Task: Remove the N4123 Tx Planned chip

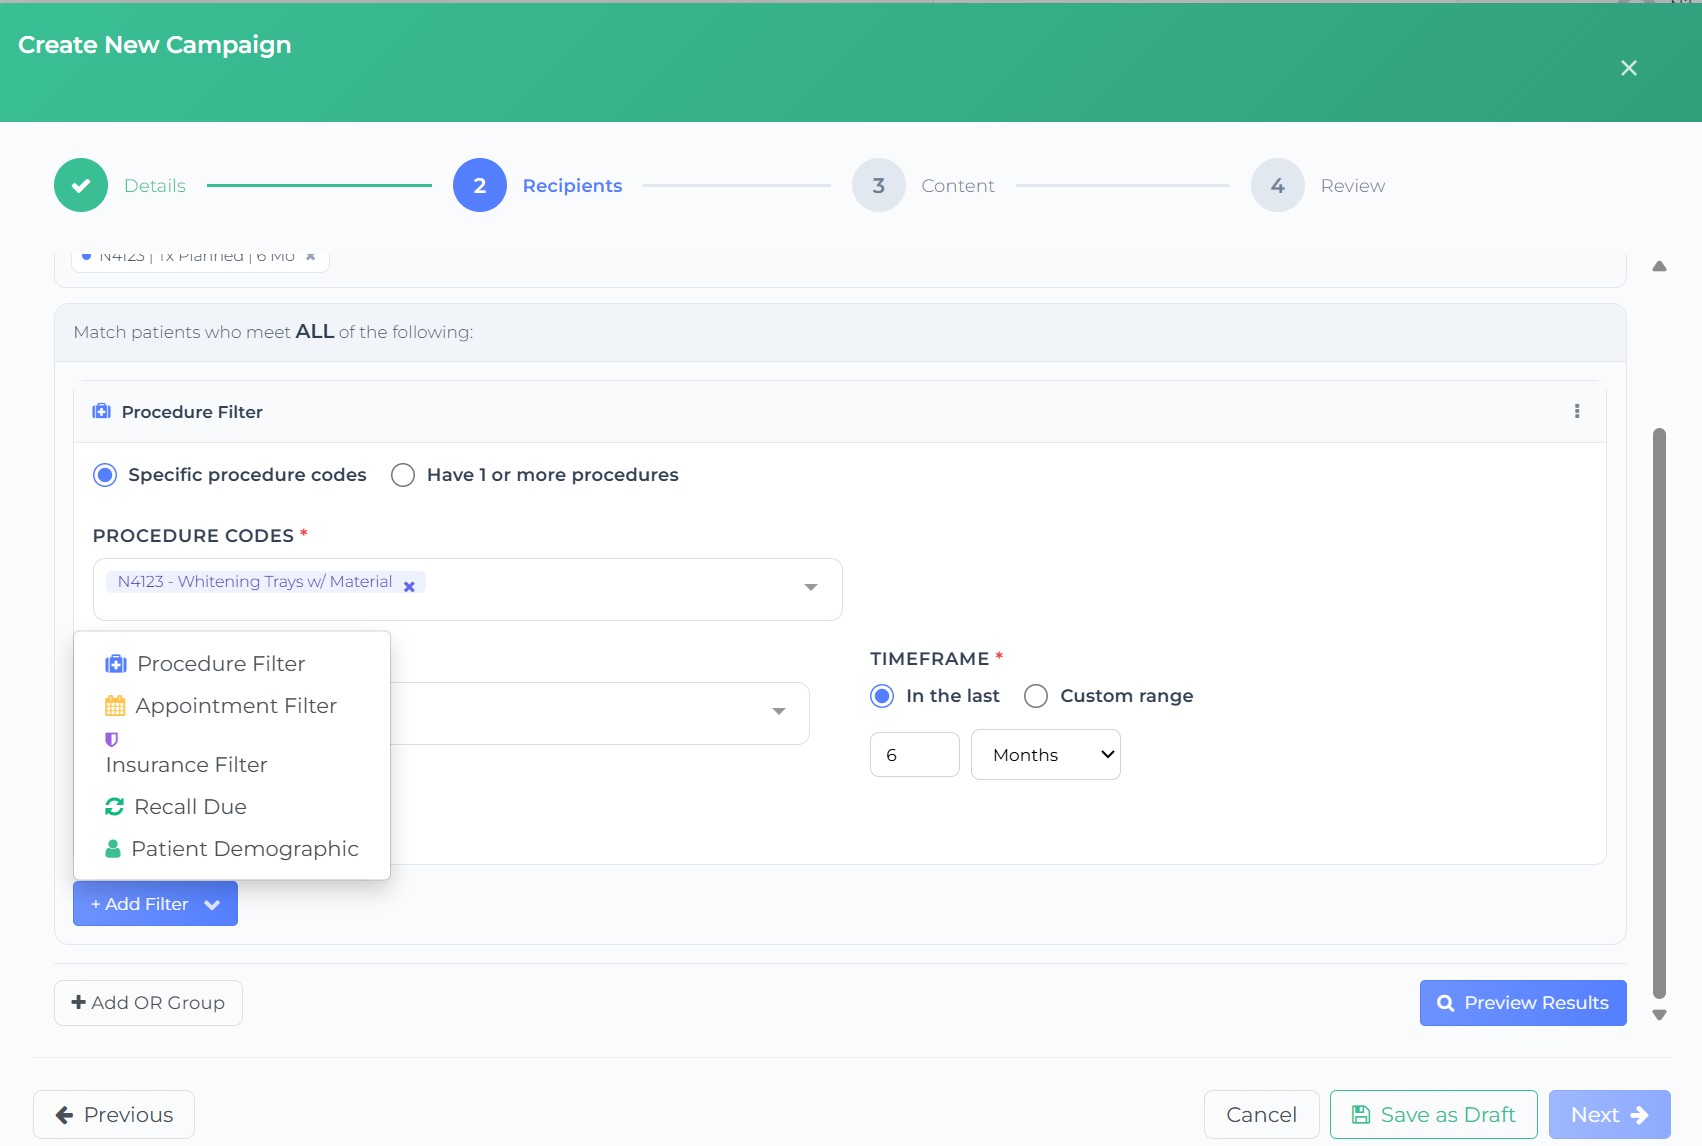Action: (x=311, y=257)
